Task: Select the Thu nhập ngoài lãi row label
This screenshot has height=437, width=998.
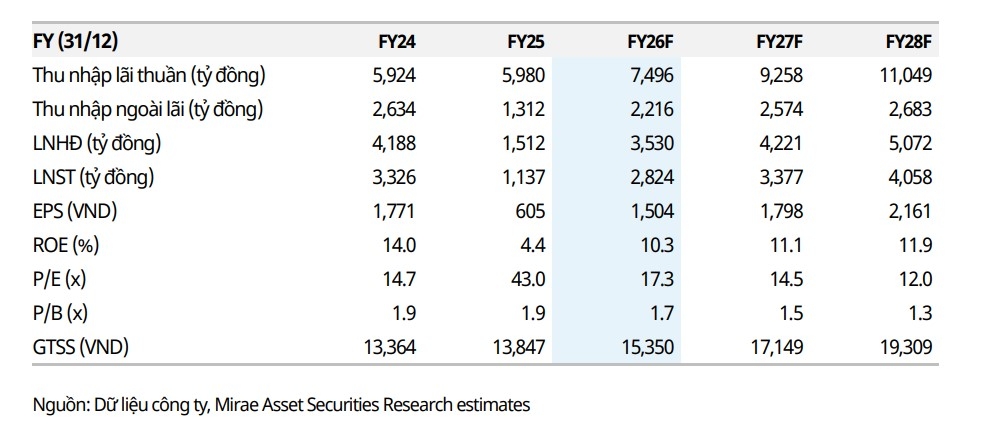Action: point(147,109)
